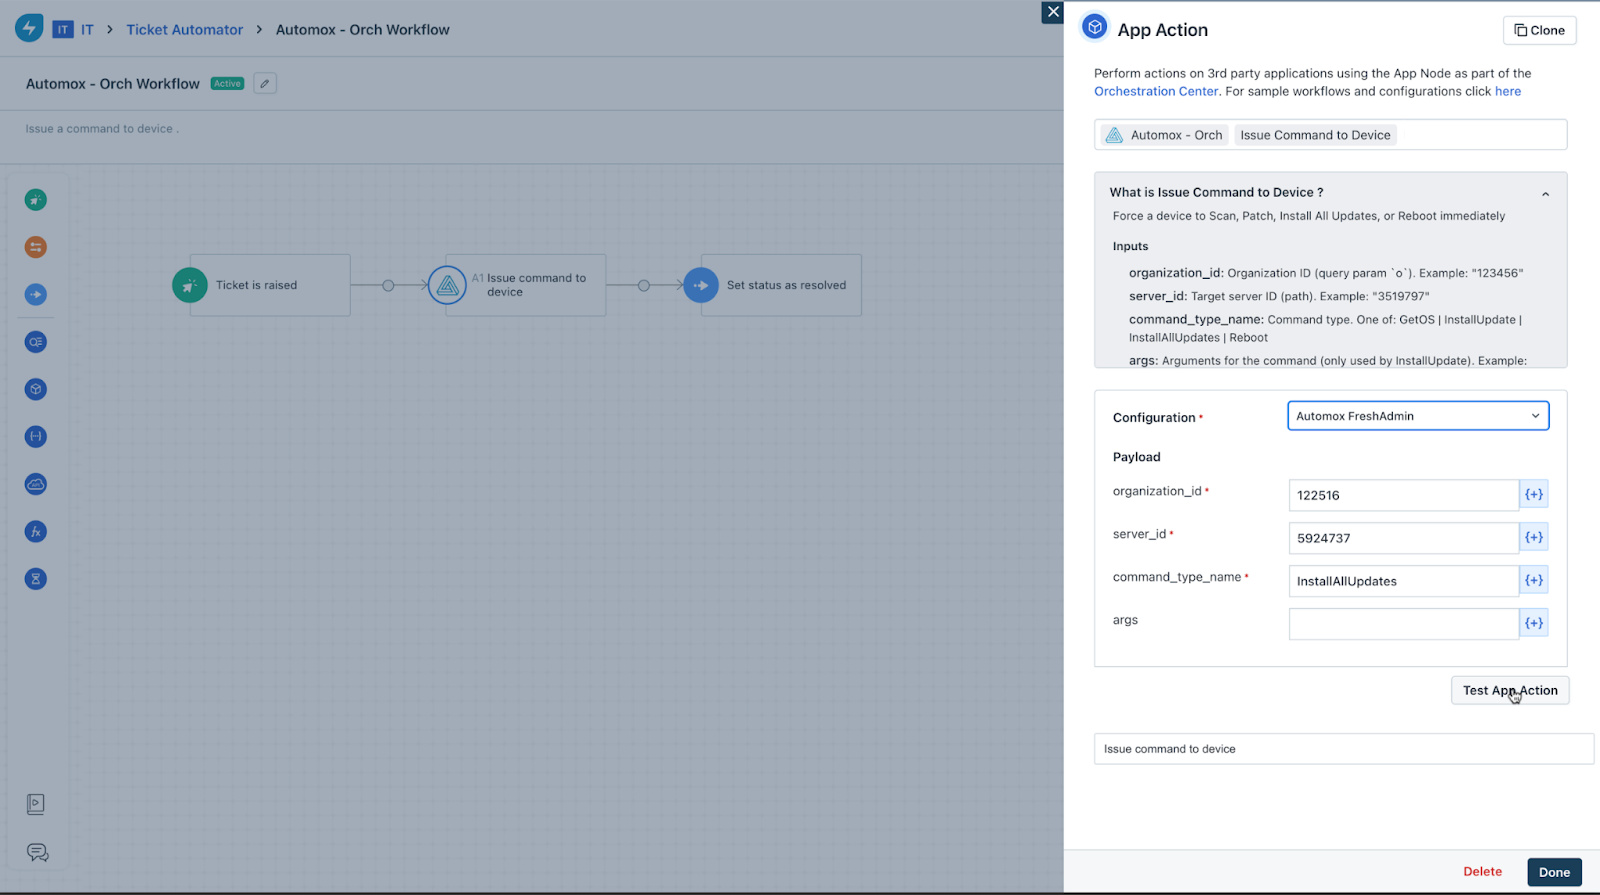Screen dimensions: 1600x895
Task: Select the A1 Issue command to device node label
Action: 529,285
